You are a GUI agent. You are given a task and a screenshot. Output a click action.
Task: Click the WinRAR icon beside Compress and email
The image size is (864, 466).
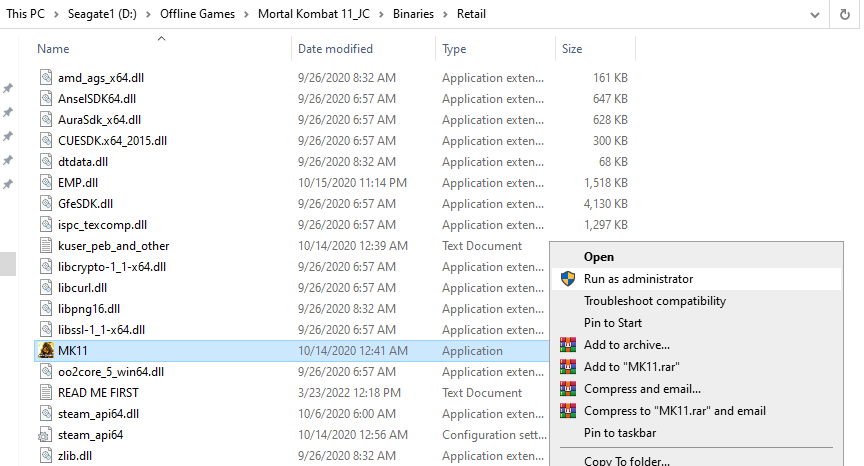[x=568, y=389]
